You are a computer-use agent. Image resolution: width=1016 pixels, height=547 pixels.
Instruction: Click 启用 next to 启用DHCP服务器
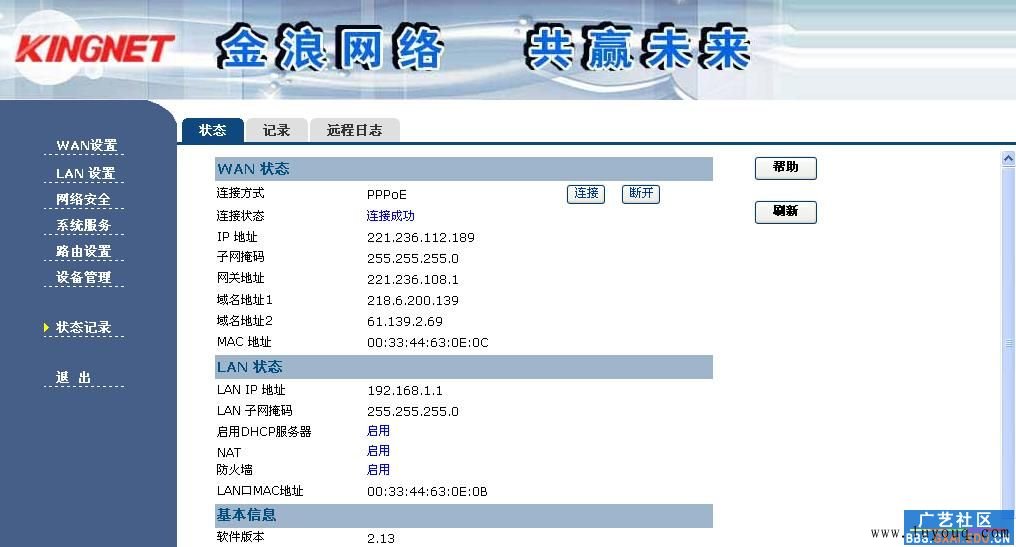point(378,431)
